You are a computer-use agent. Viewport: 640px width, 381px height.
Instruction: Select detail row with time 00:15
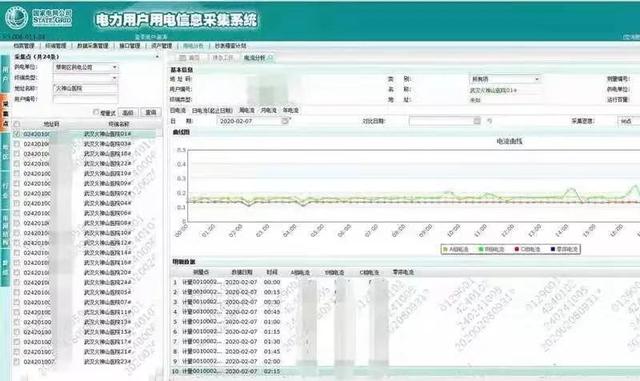tap(404, 292)
